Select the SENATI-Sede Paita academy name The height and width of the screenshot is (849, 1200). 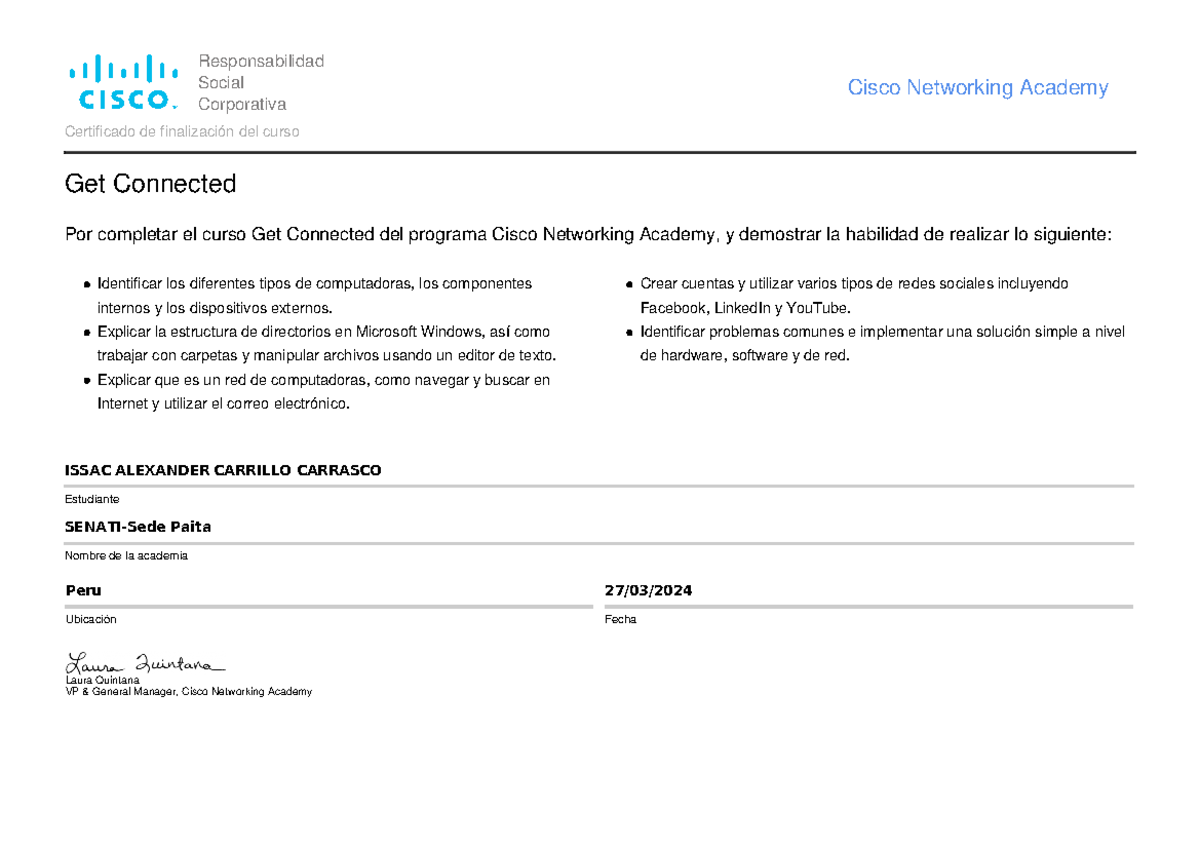click(x=138, y=527)
